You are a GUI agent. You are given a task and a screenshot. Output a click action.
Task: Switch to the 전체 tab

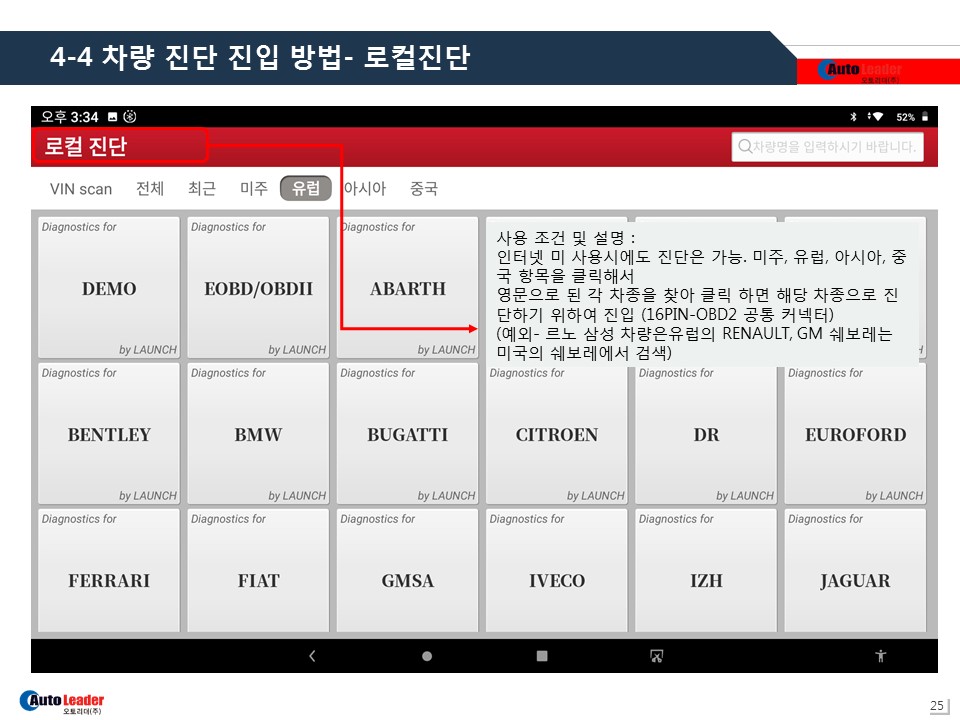click(x=150, y=188)
